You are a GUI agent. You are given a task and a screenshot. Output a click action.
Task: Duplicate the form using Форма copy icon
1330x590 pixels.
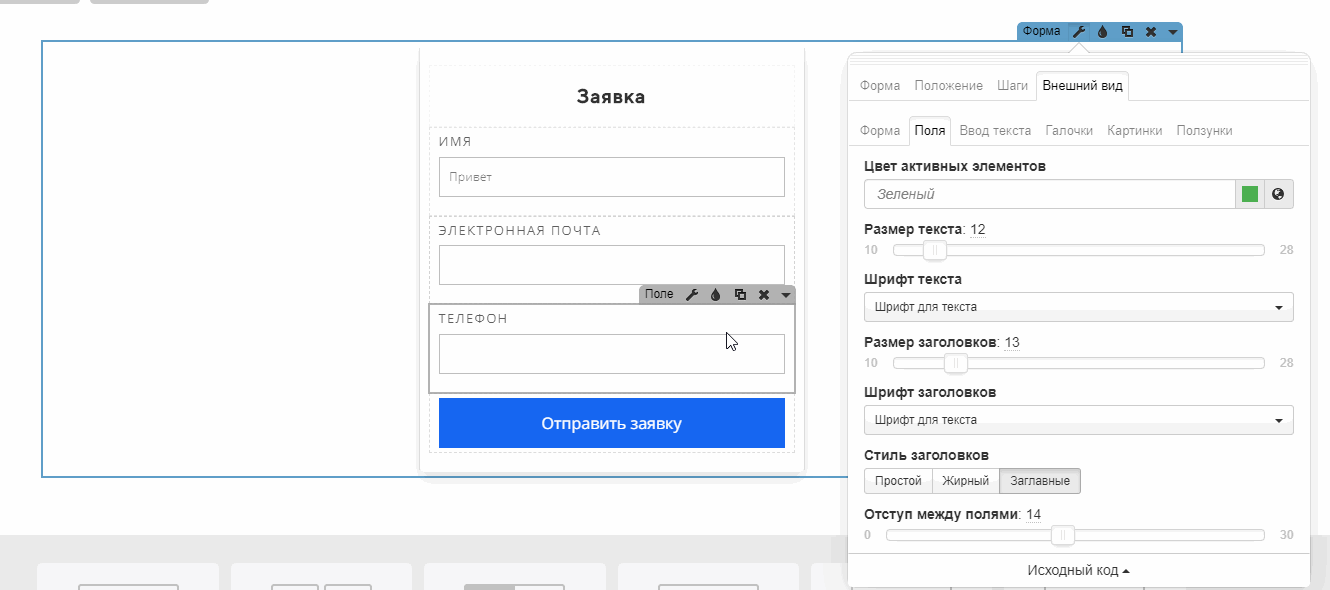pos(1127,32)
